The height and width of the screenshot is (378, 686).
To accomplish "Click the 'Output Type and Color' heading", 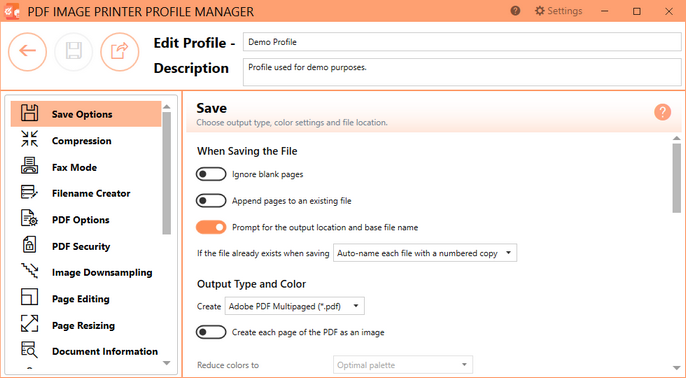I will point(252,284).
